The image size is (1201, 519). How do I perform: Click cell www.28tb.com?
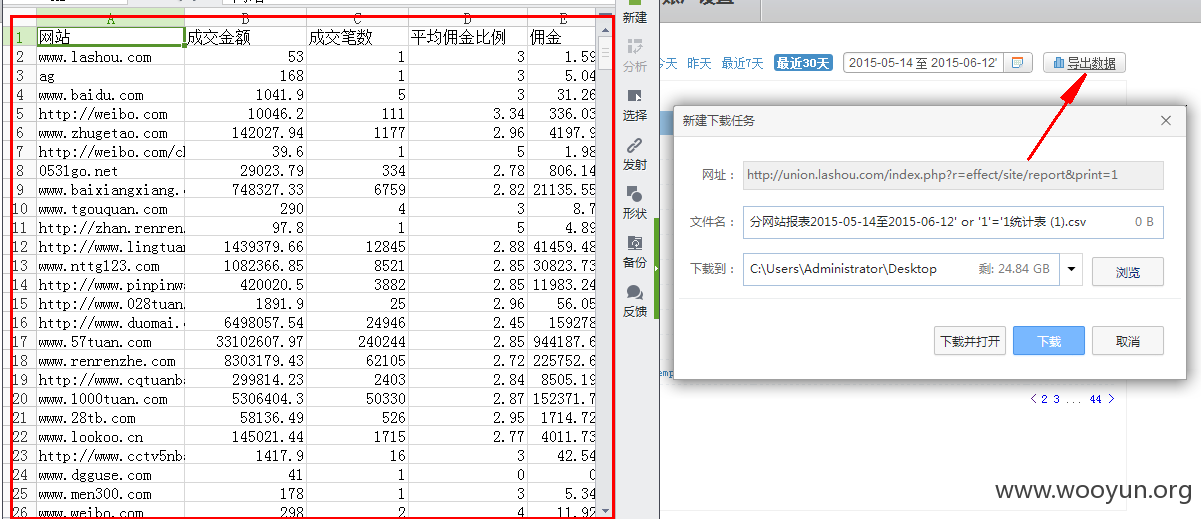(110, 418)
